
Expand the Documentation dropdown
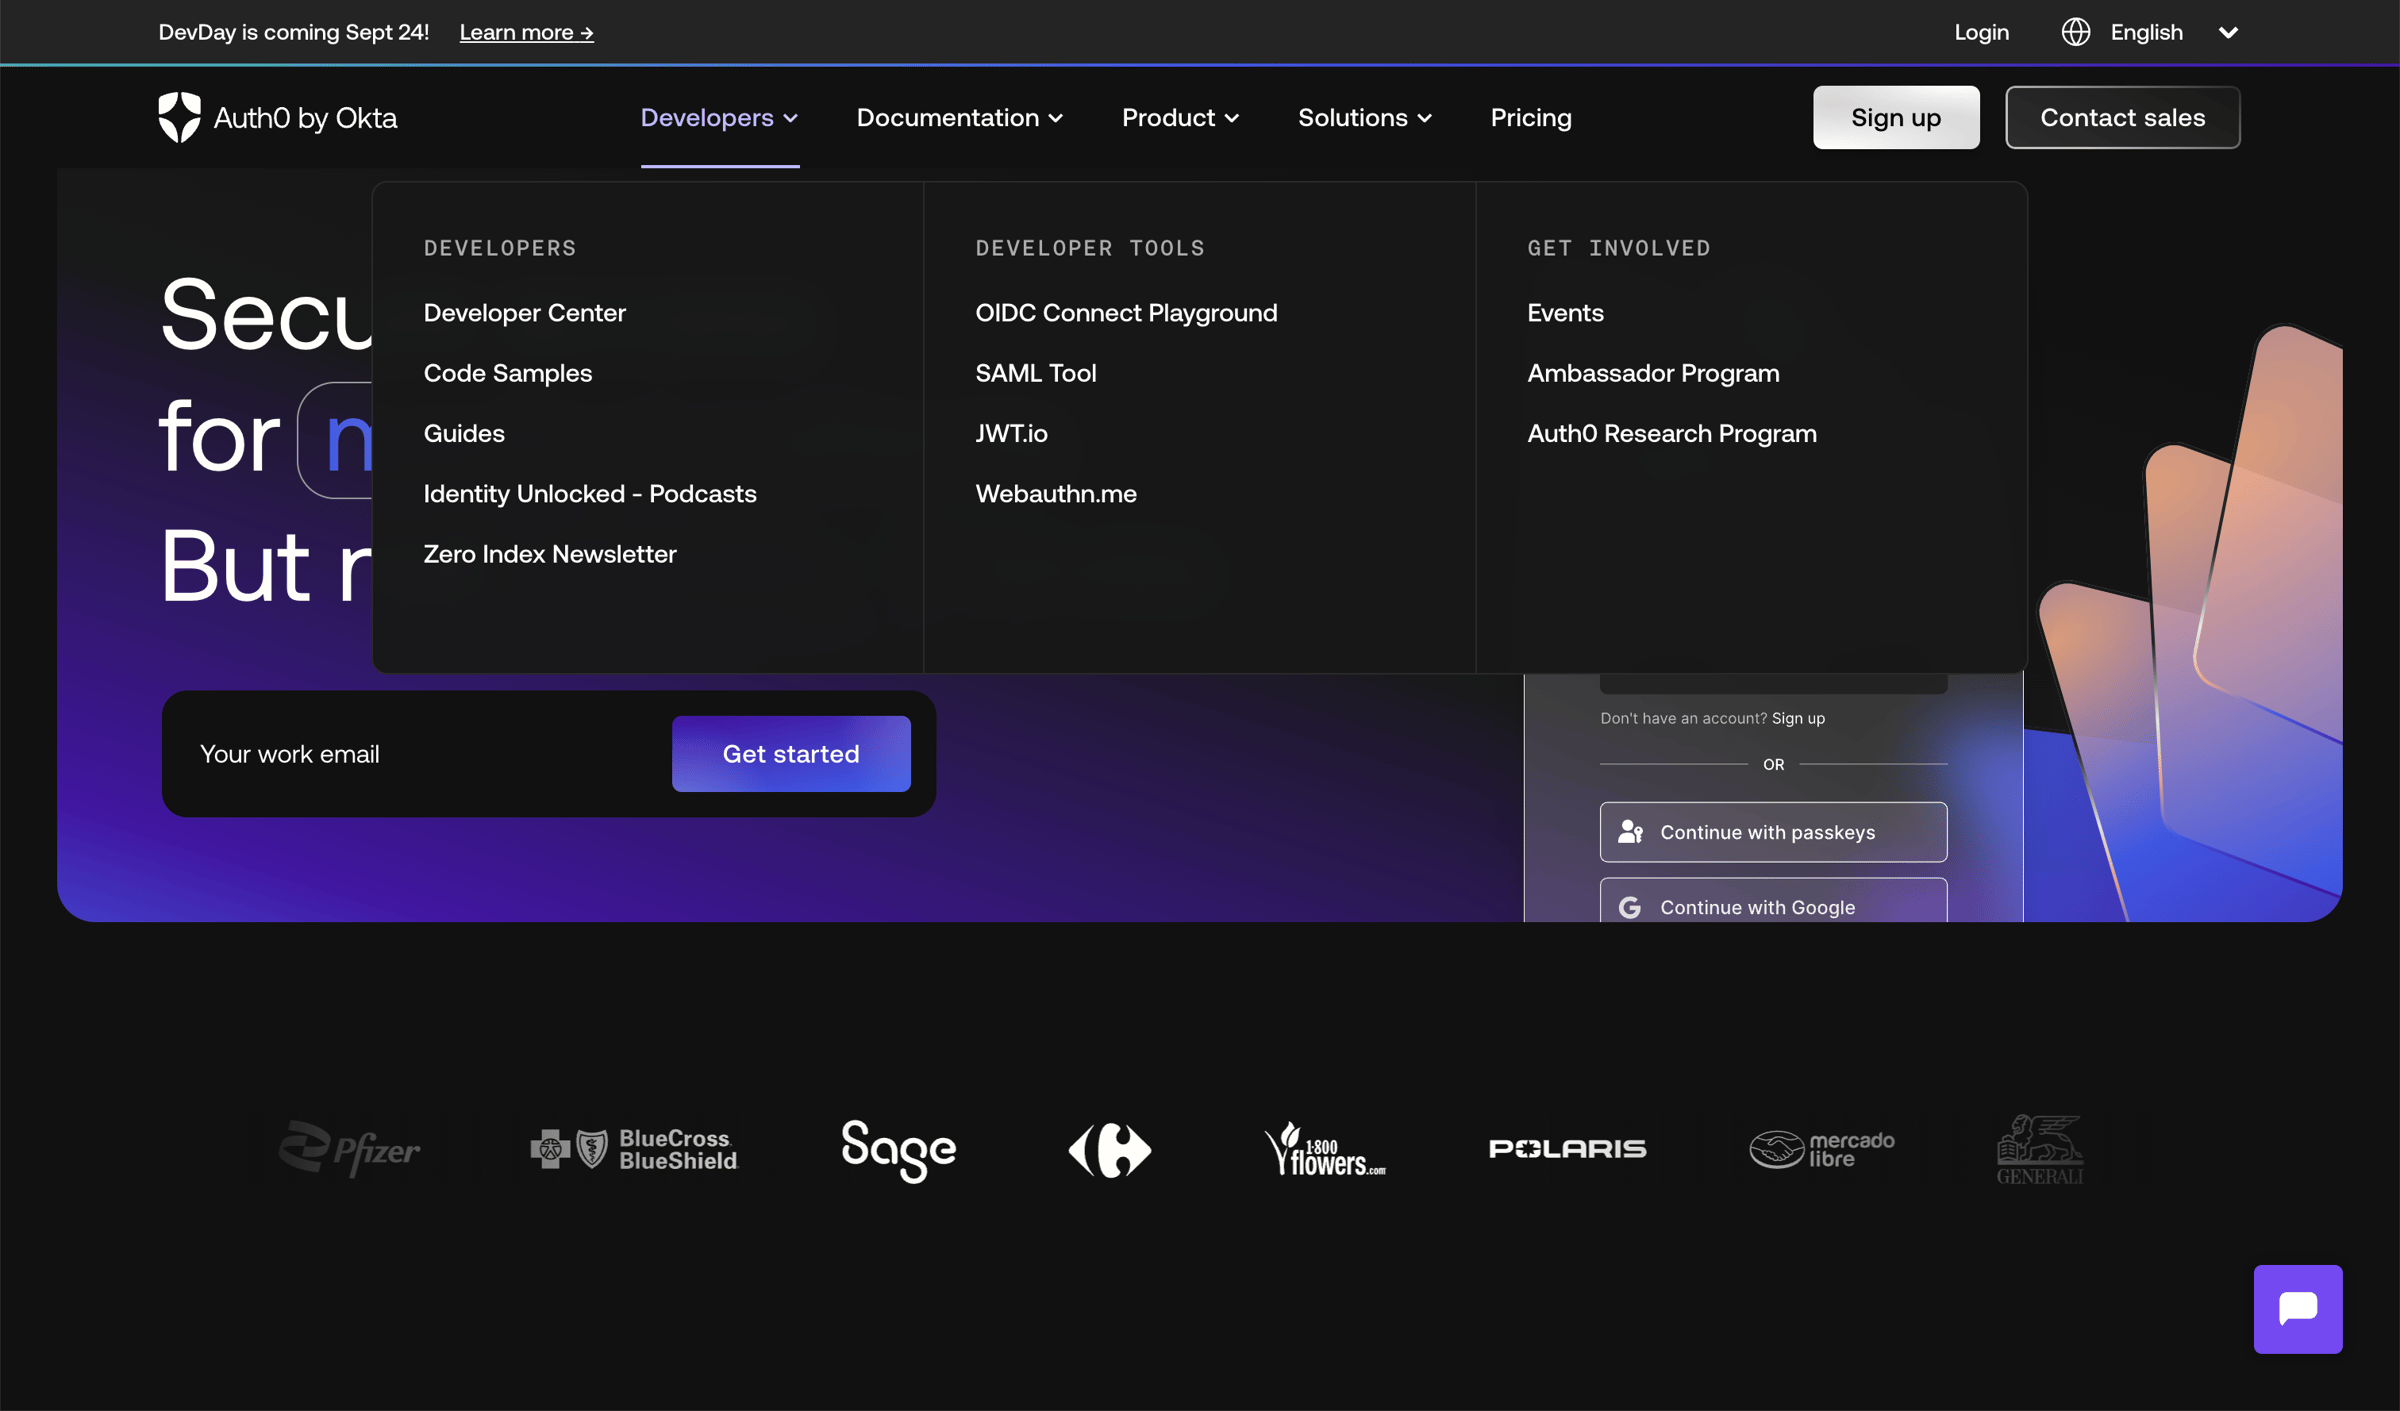point(960,118)
